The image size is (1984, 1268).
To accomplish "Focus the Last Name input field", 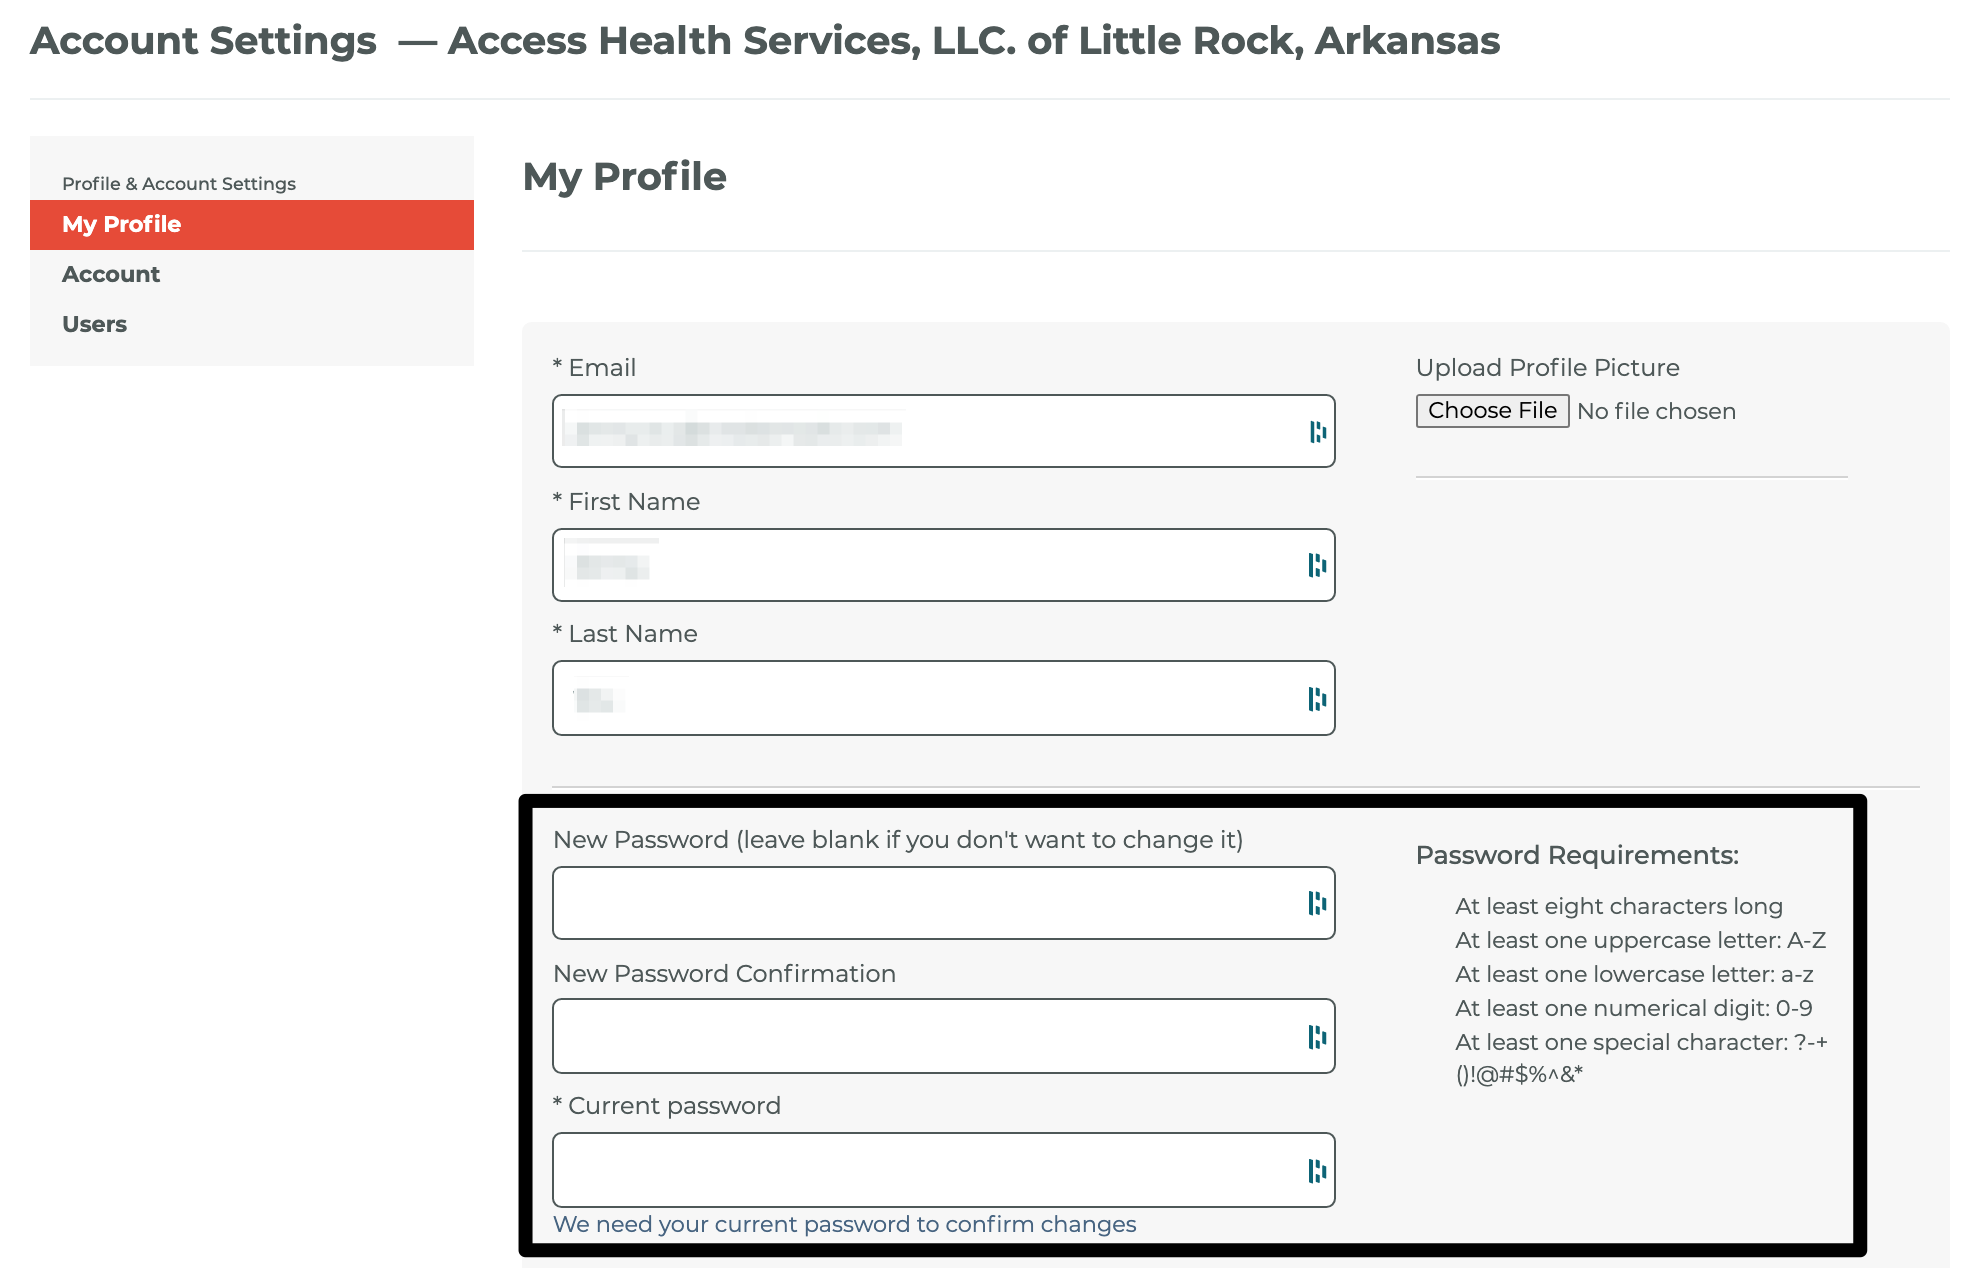I will tap(943, 698).
